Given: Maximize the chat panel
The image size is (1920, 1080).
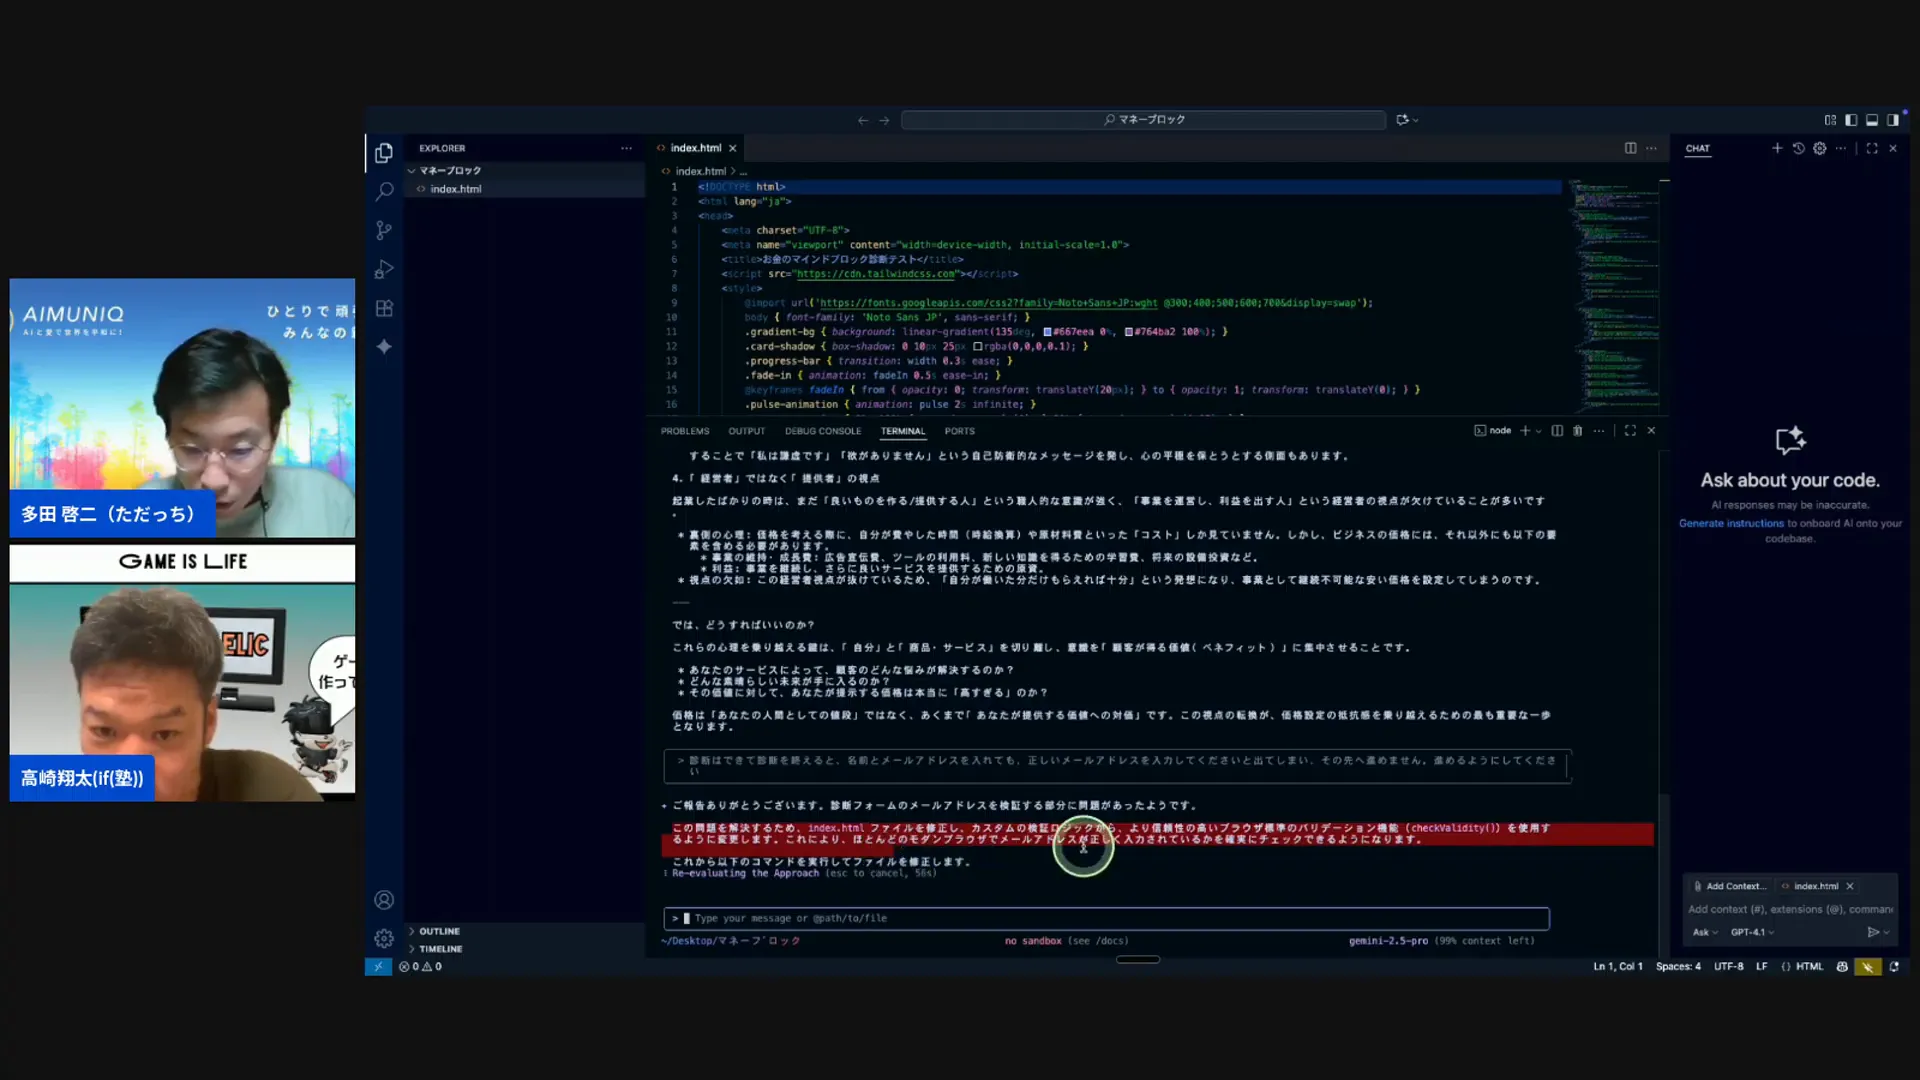Looking at the screenshot, I should pyautogui.click(x=1872, y=148).
